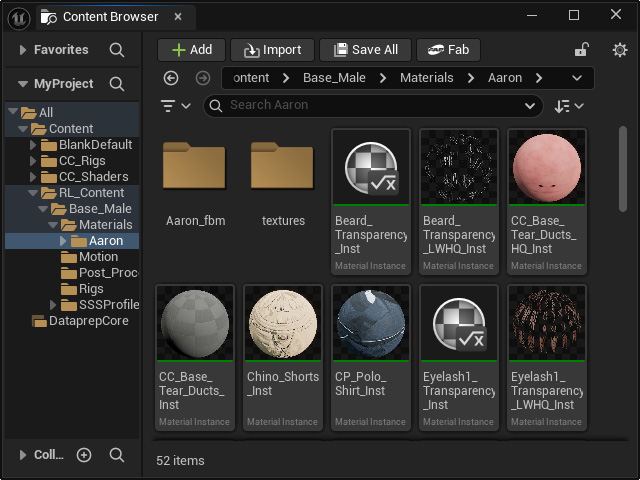Open saved searches dropdown in search box
640x480 pixels.
(530, 106)
